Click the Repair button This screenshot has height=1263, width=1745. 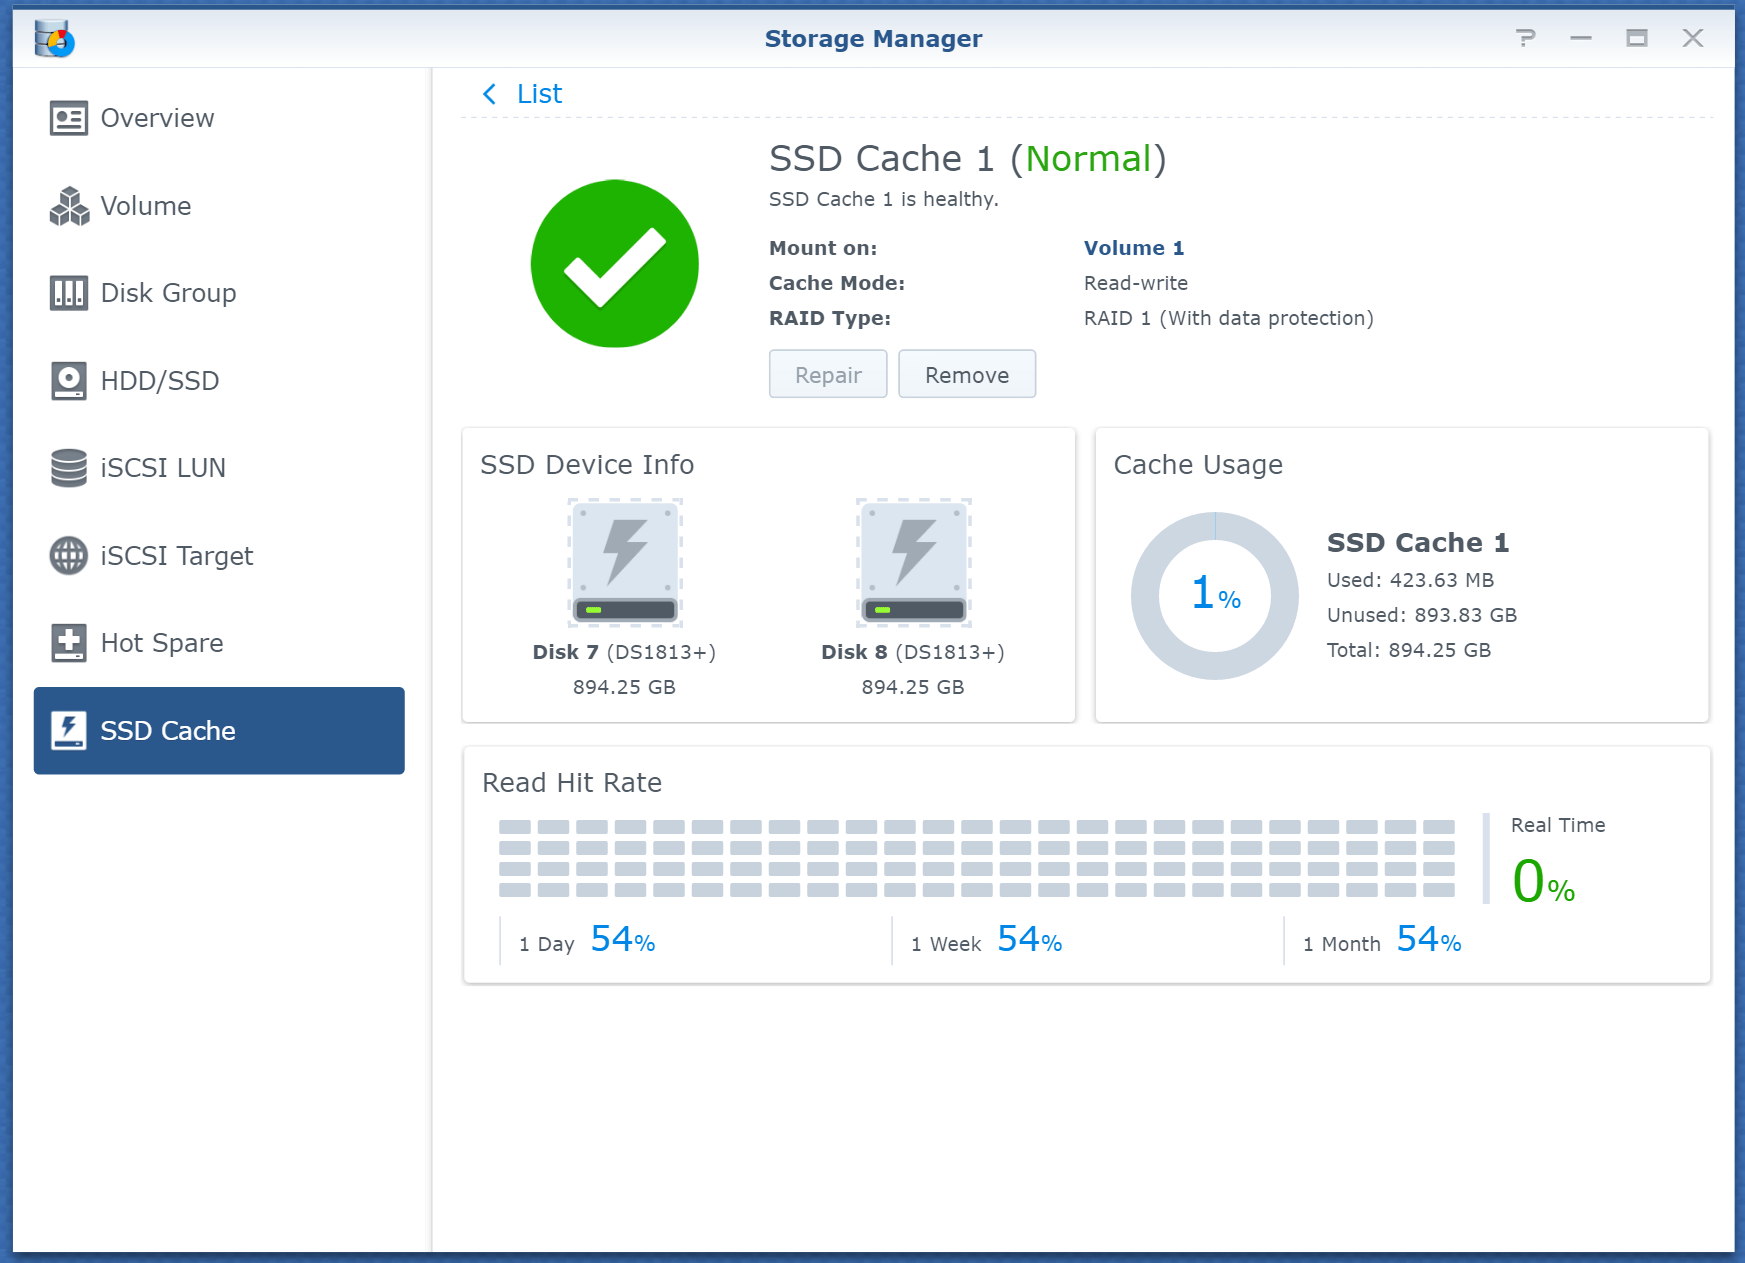click(827, 374)
